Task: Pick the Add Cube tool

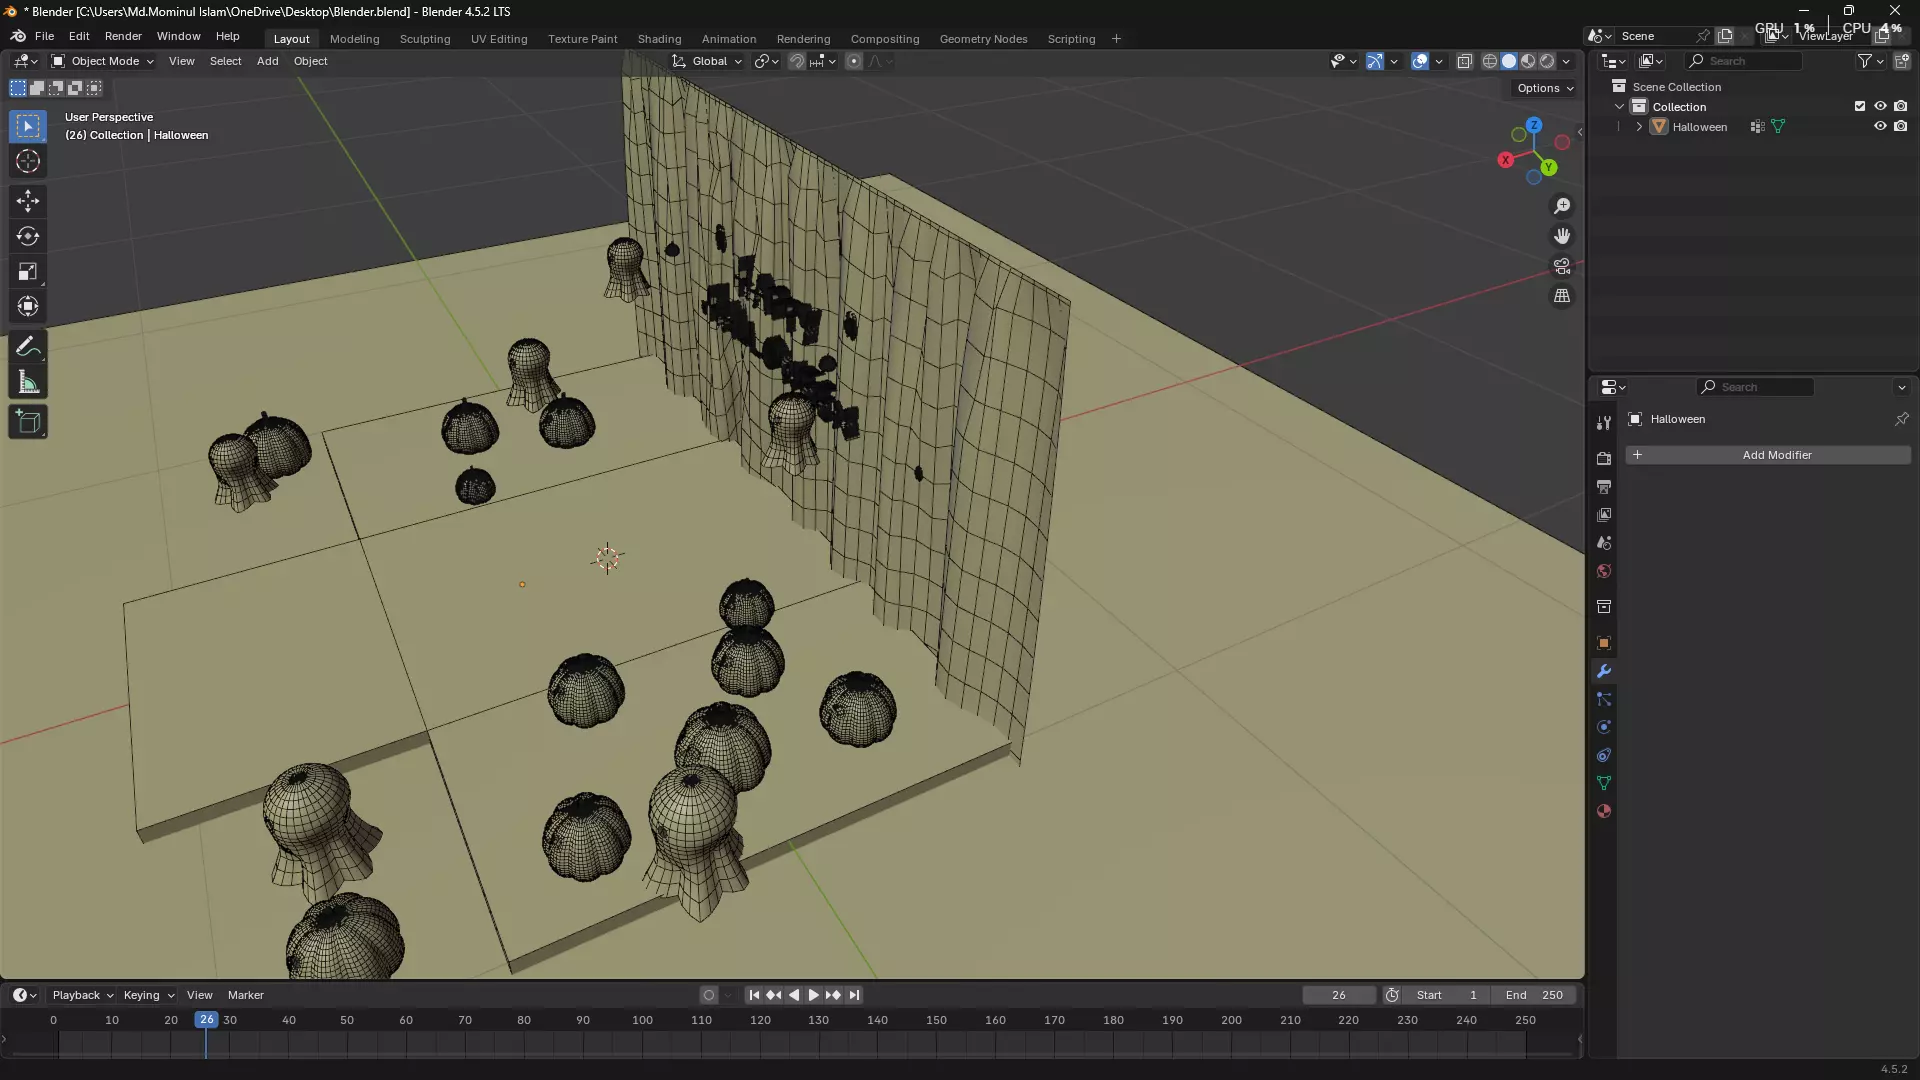Action: coord(28,422)
